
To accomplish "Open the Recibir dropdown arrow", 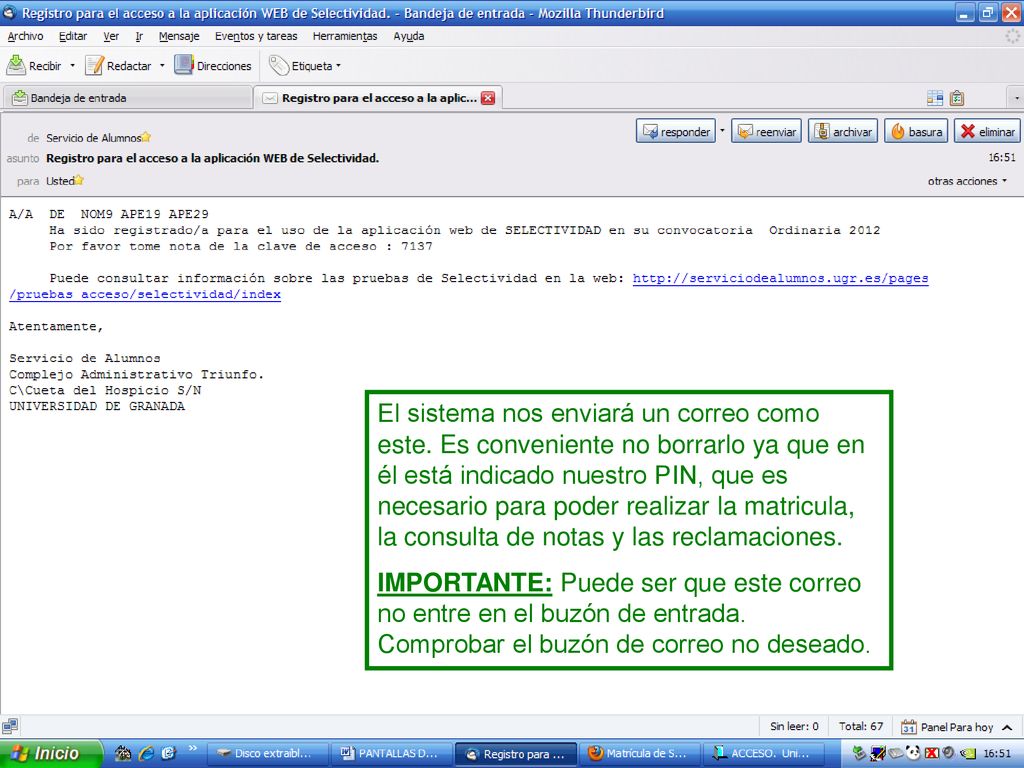I will [72, 66].
